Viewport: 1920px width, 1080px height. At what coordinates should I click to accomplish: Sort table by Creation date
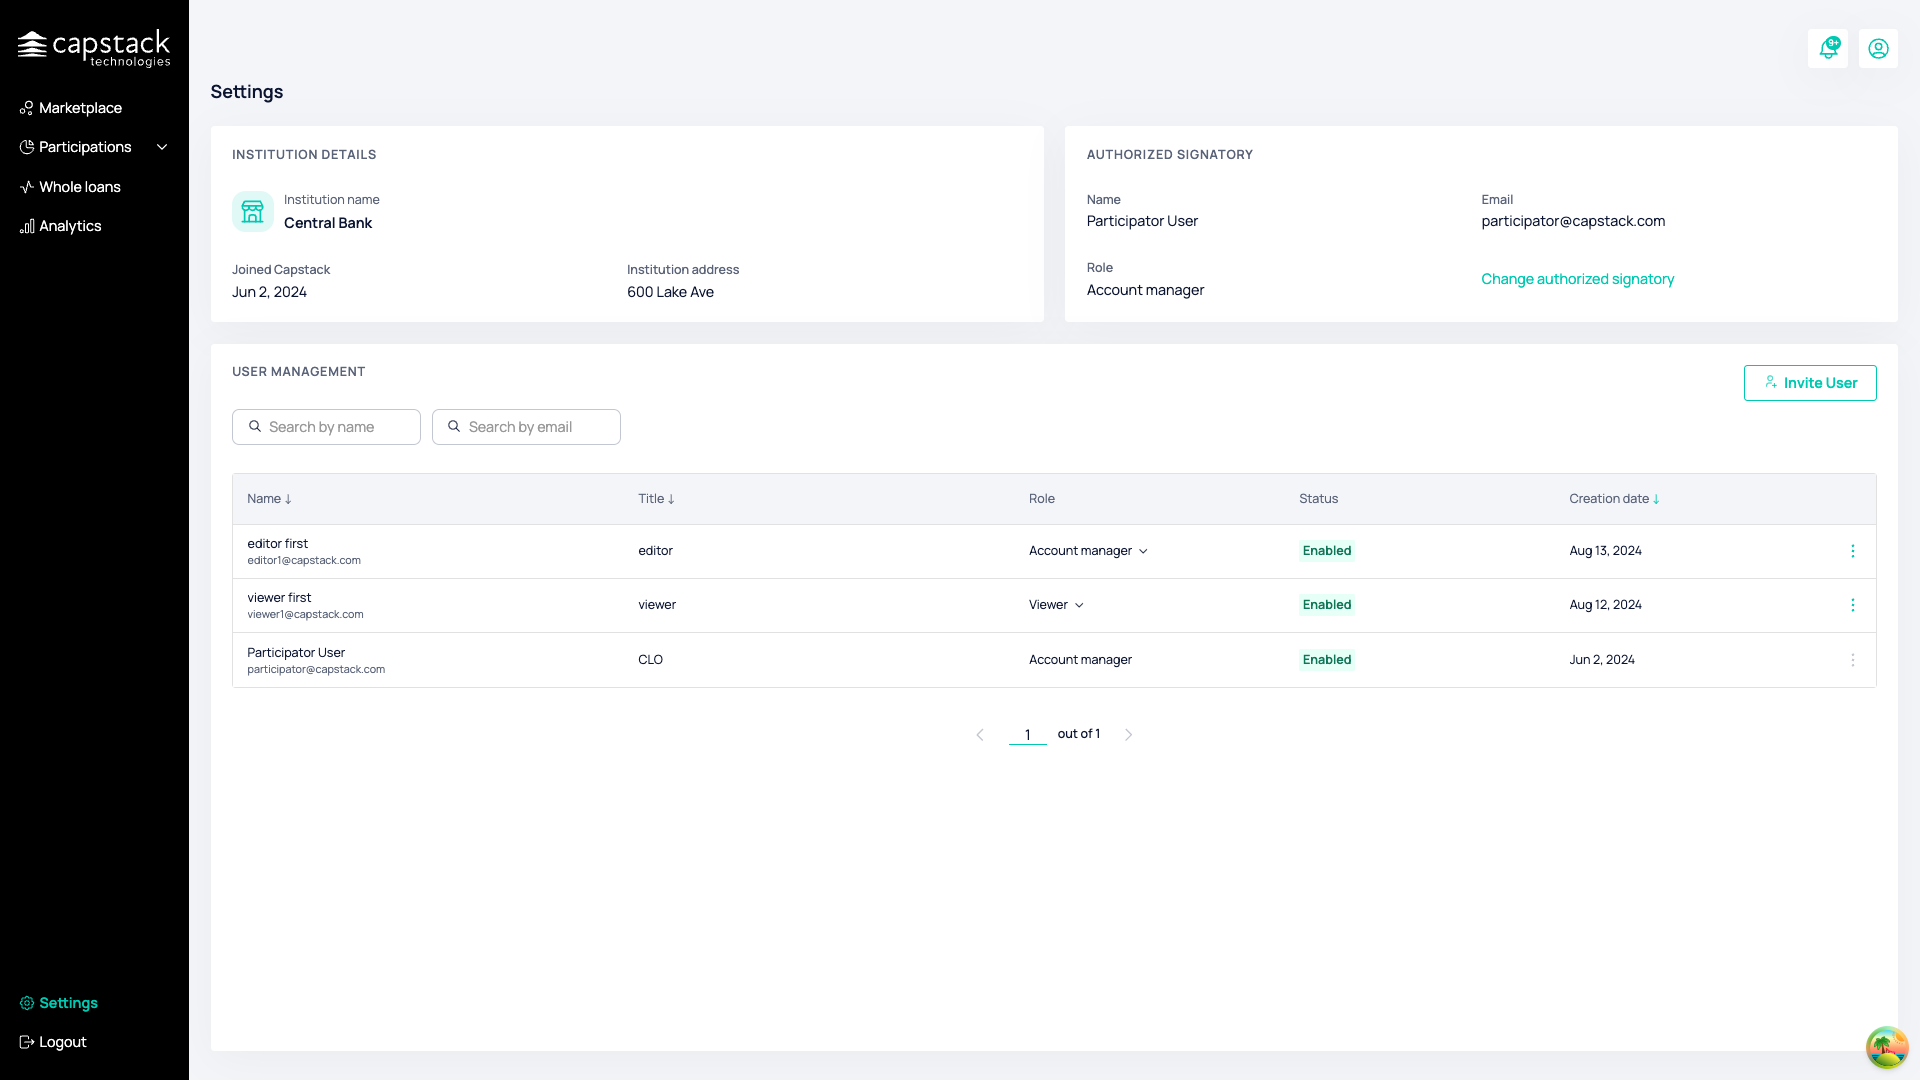click(x=1614, y=499)
